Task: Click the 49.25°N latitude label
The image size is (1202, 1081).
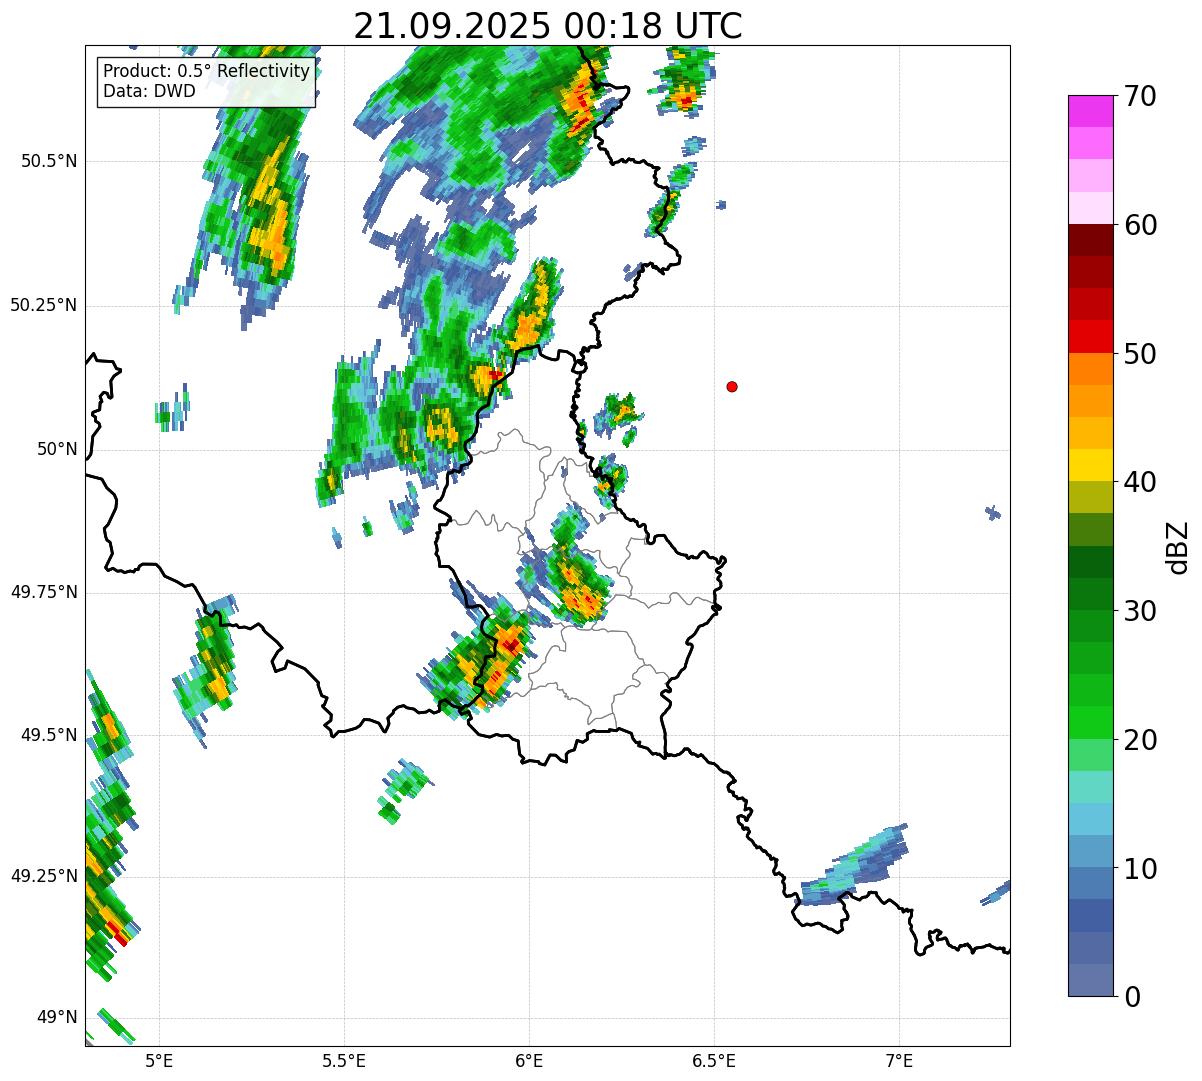Action: click(x=43, y=877)
